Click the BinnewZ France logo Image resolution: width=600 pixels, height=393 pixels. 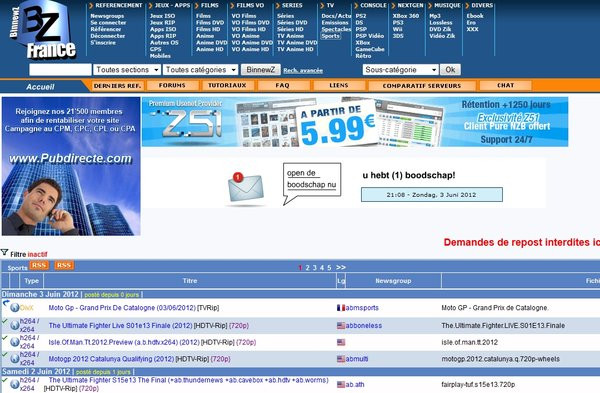pos(42,31)
